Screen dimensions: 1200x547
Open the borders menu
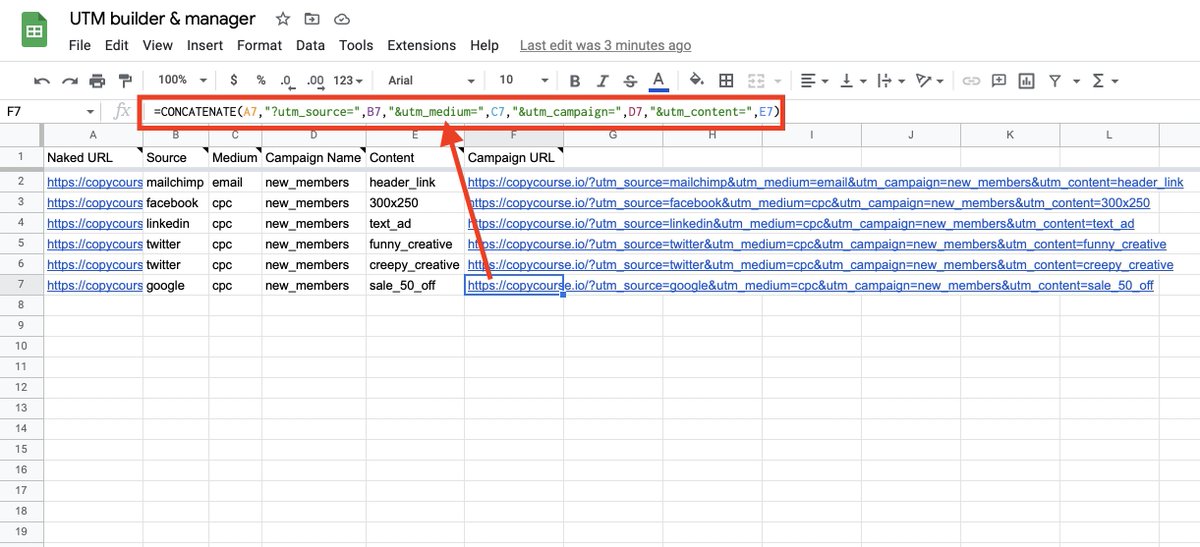pos(727,80)
